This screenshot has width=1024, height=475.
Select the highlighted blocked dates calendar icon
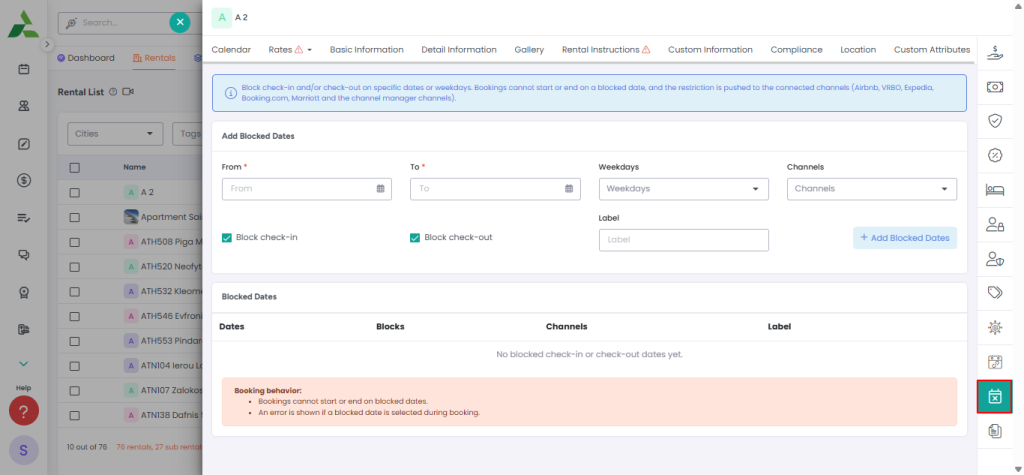point(994,397)
